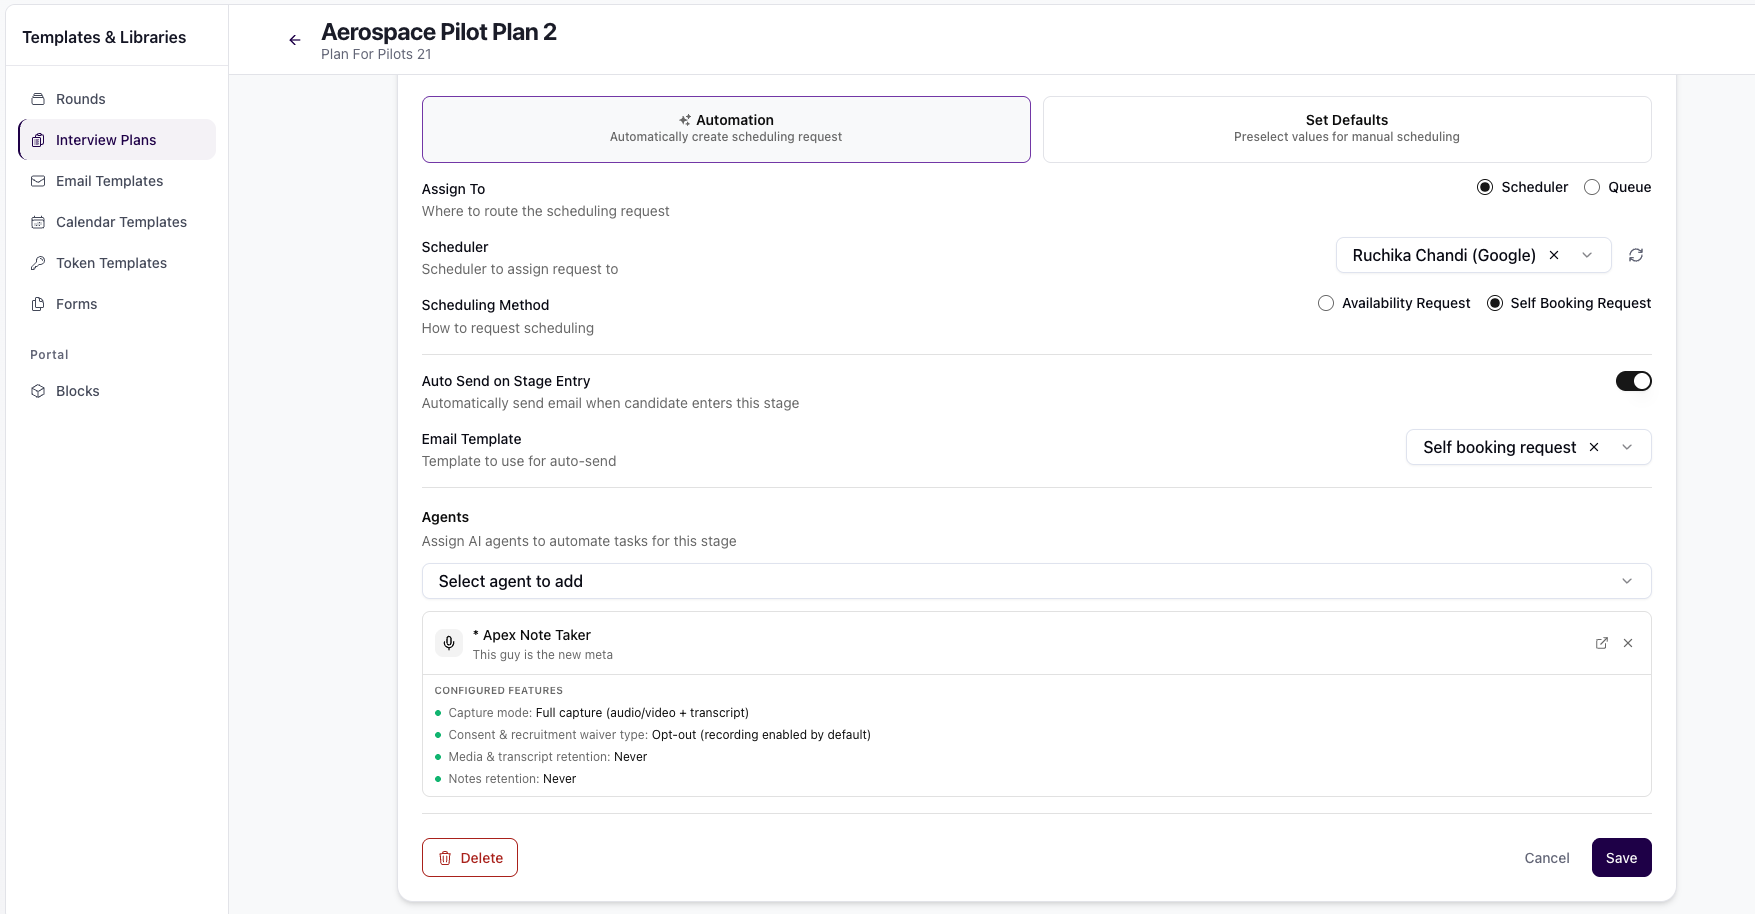This screenshot has height=914, width=1755.
Task: Expand the Email Template dropdown chevron
Action: click(x=1627, y=447)
